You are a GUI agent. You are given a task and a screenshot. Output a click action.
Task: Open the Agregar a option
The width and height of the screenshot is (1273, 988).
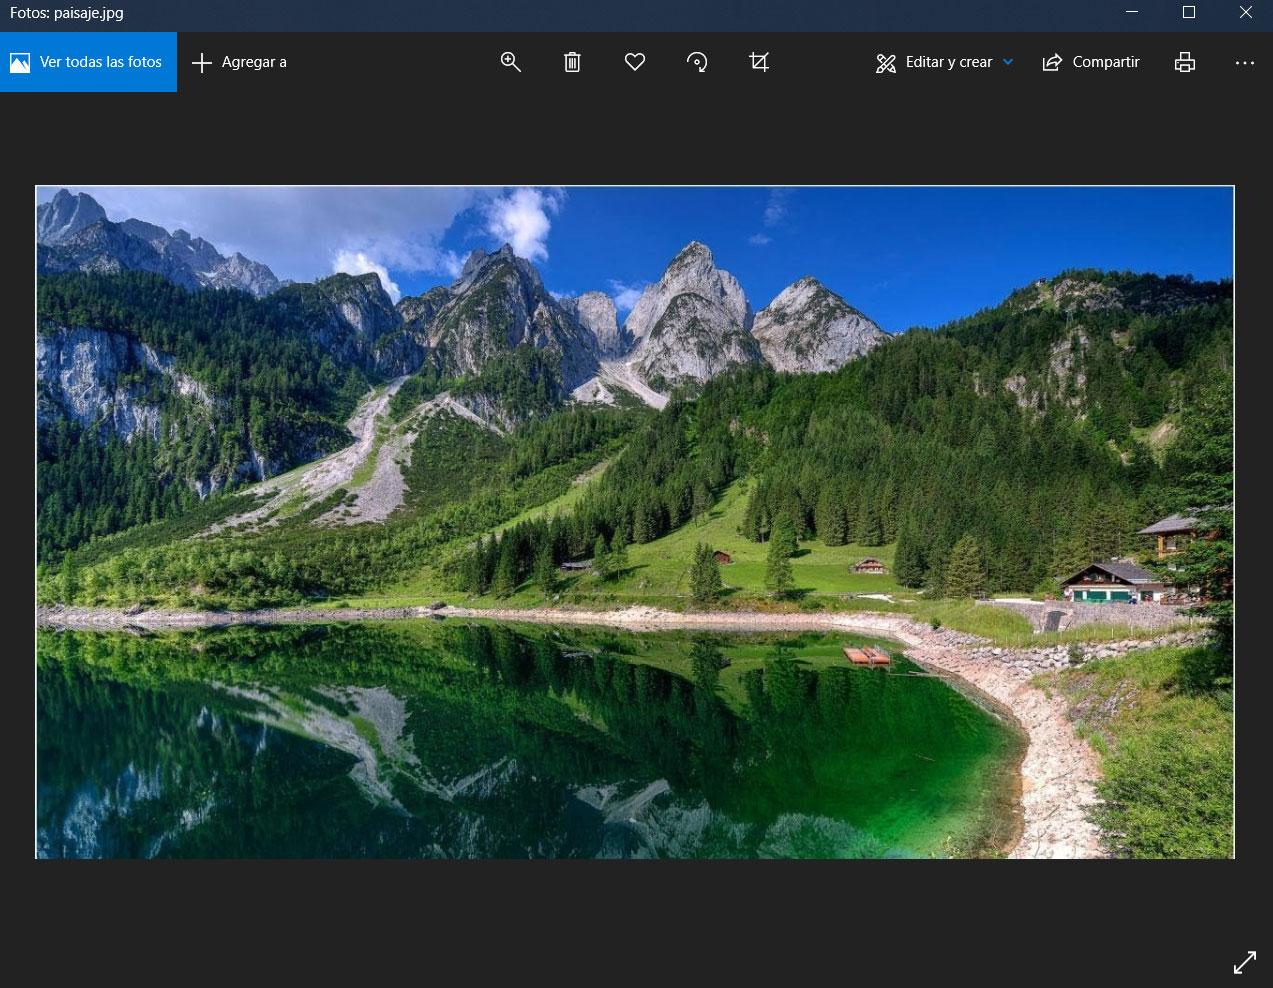[x=239, y=62]
